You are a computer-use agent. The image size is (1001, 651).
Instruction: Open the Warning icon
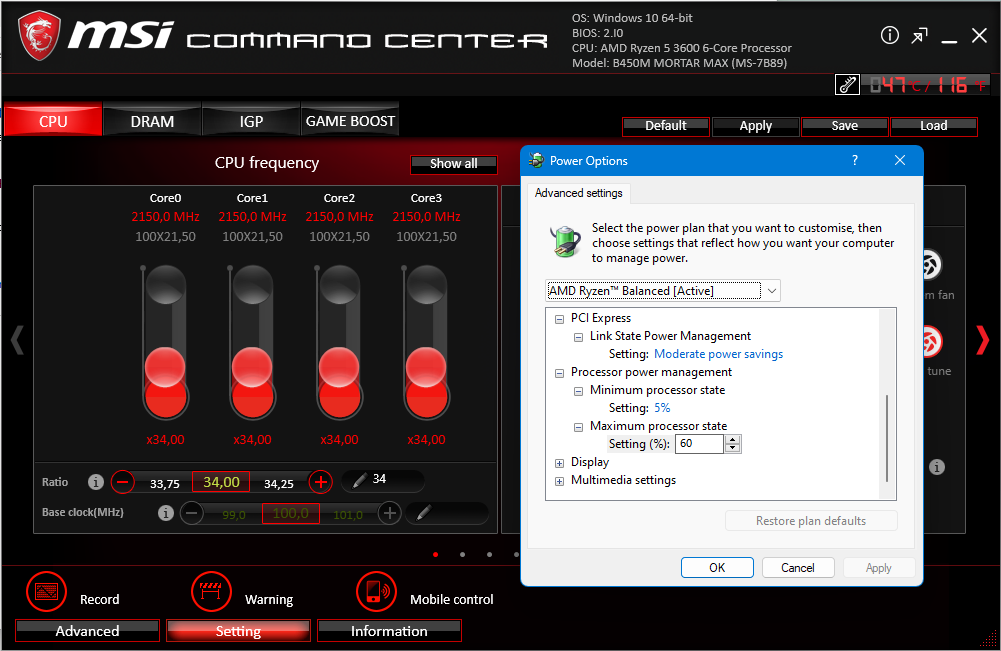[x=211, y=592]
